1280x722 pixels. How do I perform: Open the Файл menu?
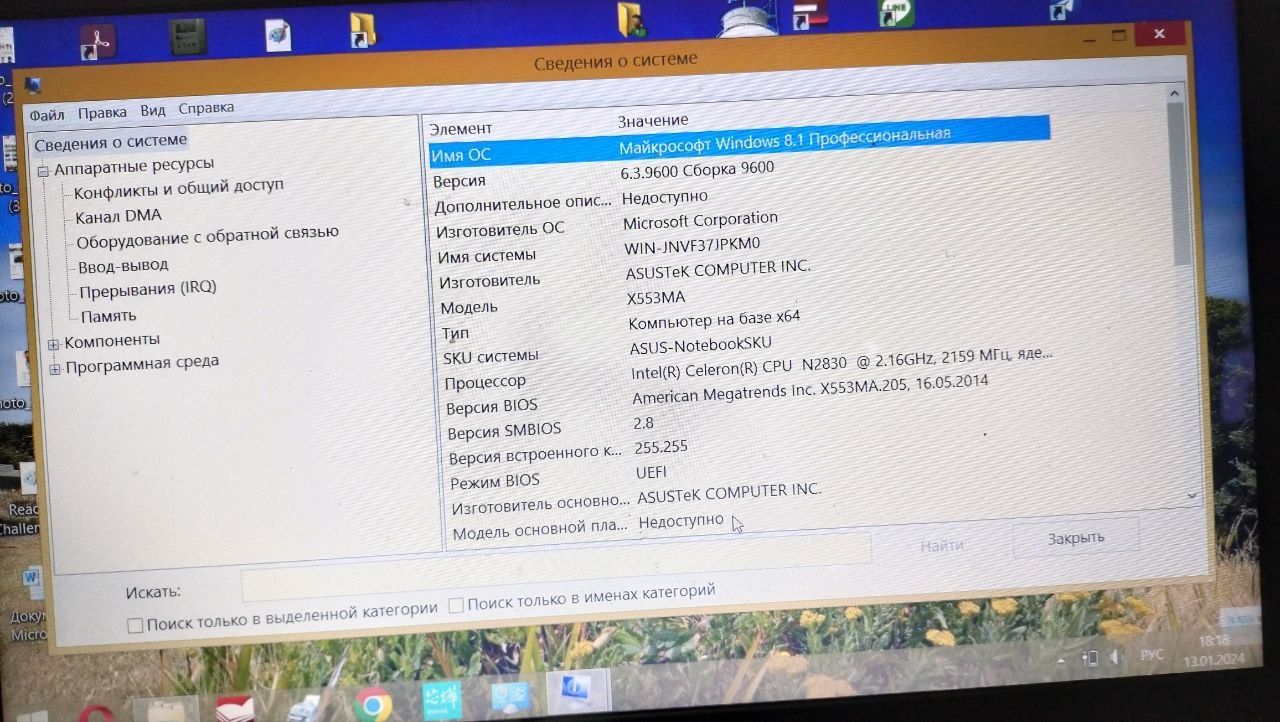46,115
